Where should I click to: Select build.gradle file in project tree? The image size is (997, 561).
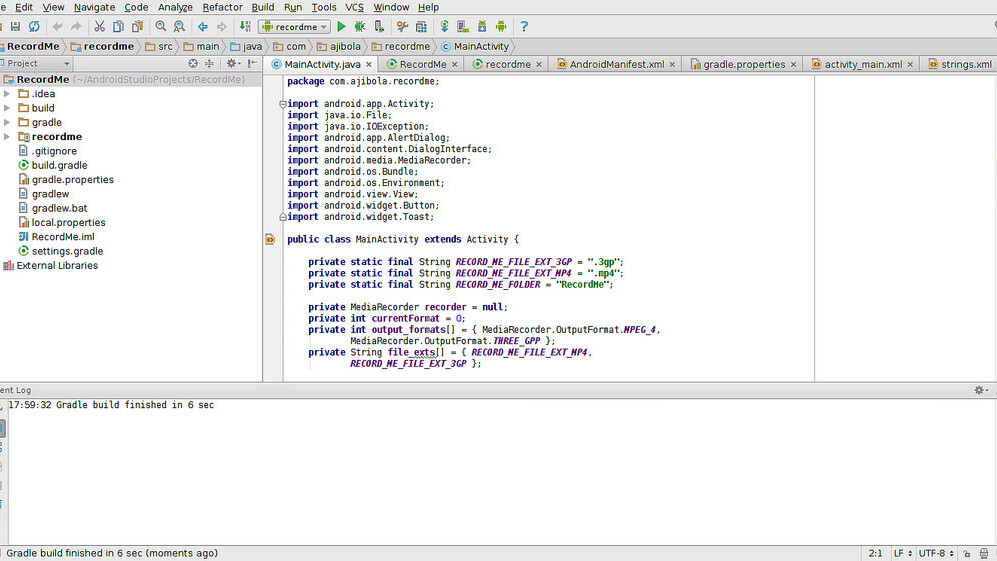coord(59,166)
